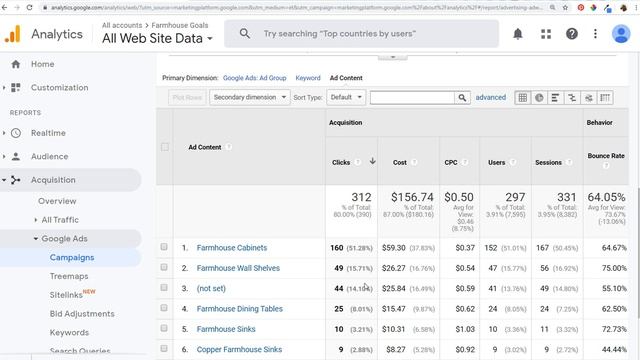640x360 pixels.
Task: Open the Farmhouse Sinks link
Action: pyautogui.click(x=226, y=329)
